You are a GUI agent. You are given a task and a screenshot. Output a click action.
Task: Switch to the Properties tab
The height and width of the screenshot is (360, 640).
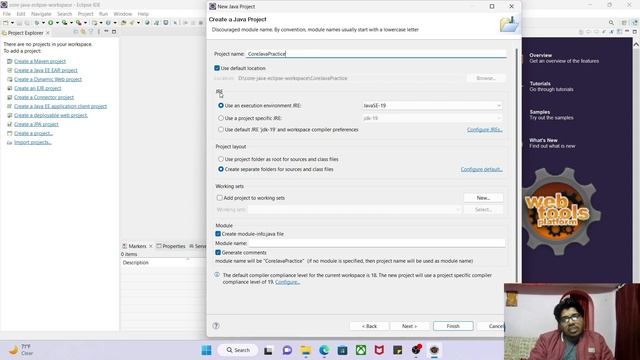[x=171, y=246]
